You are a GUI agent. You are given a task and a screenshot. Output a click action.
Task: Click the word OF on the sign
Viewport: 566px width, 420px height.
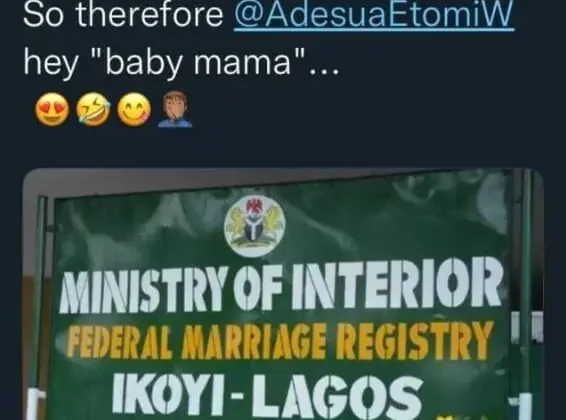coord(260,288)
